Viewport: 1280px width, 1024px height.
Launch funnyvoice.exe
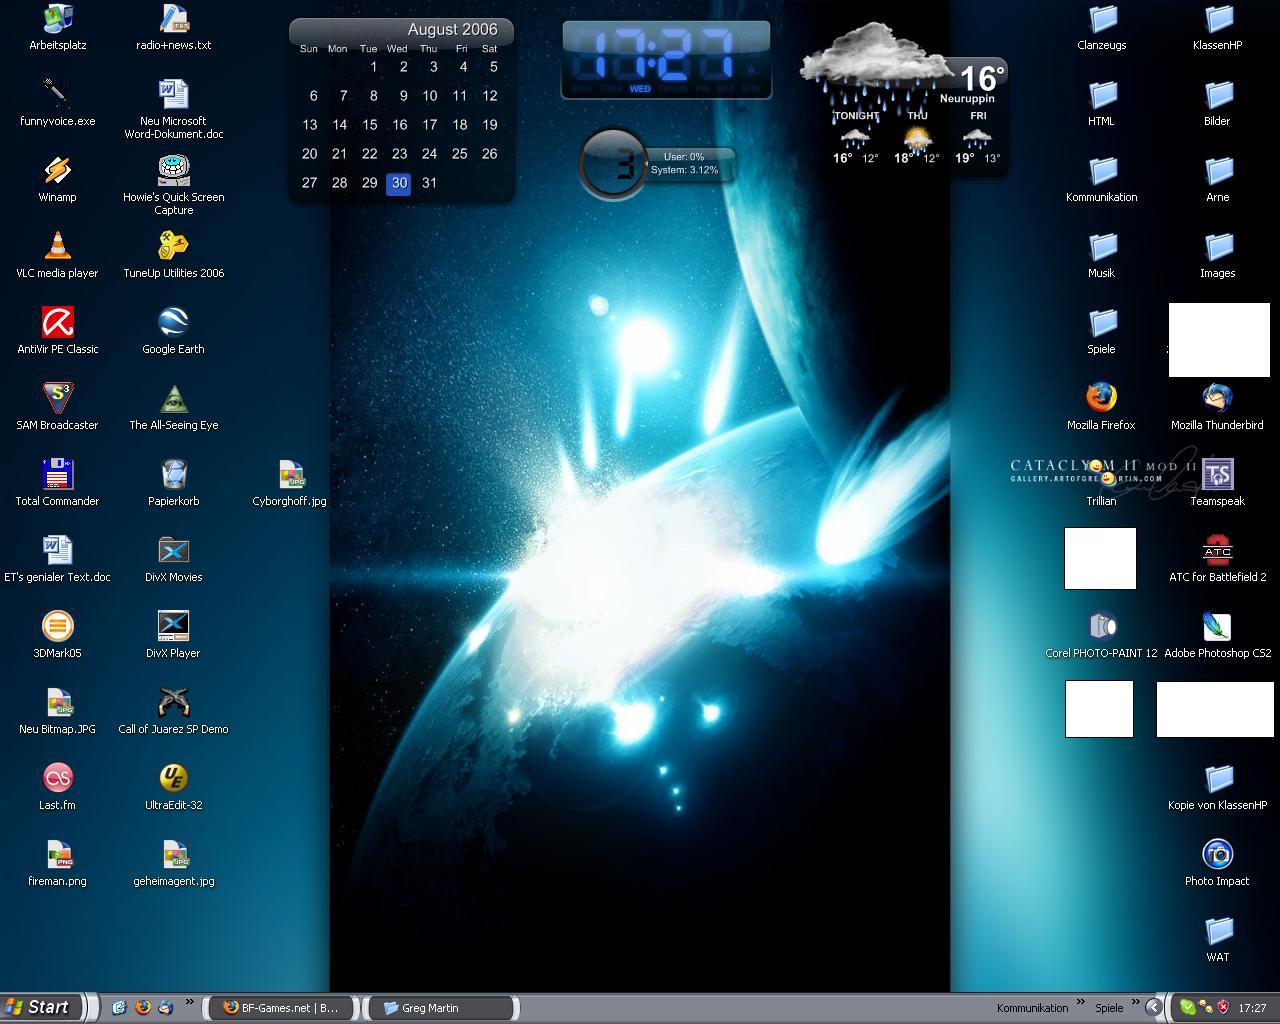click(57, 103)
